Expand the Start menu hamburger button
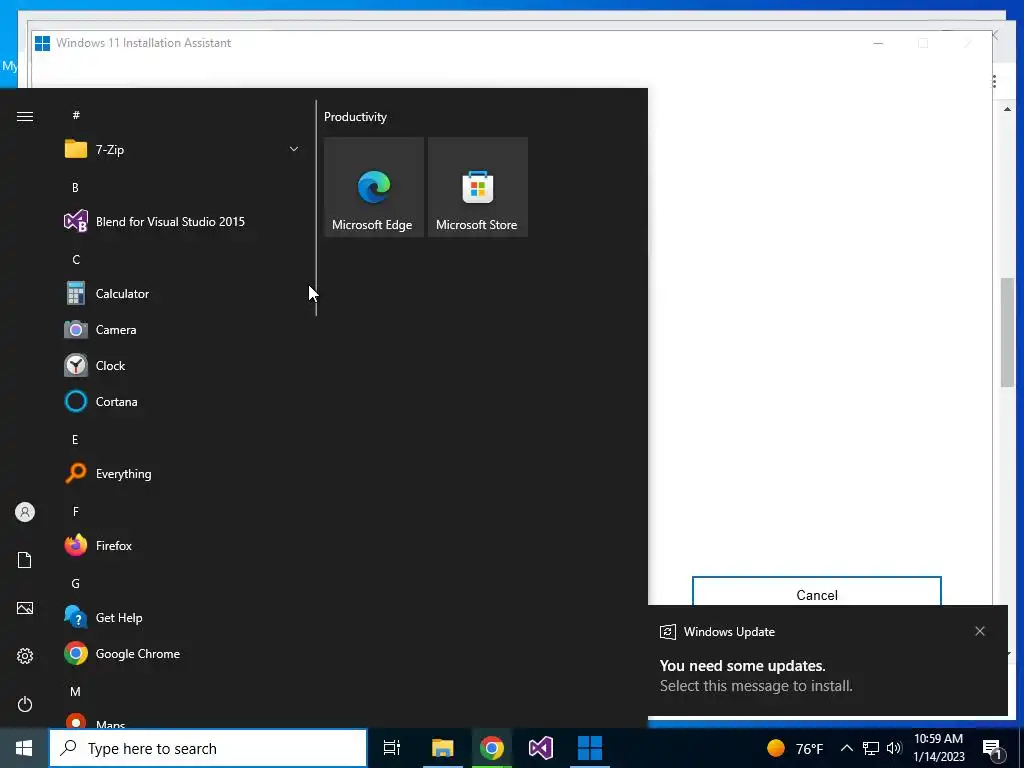1024x768 pixels. [25, 116]
